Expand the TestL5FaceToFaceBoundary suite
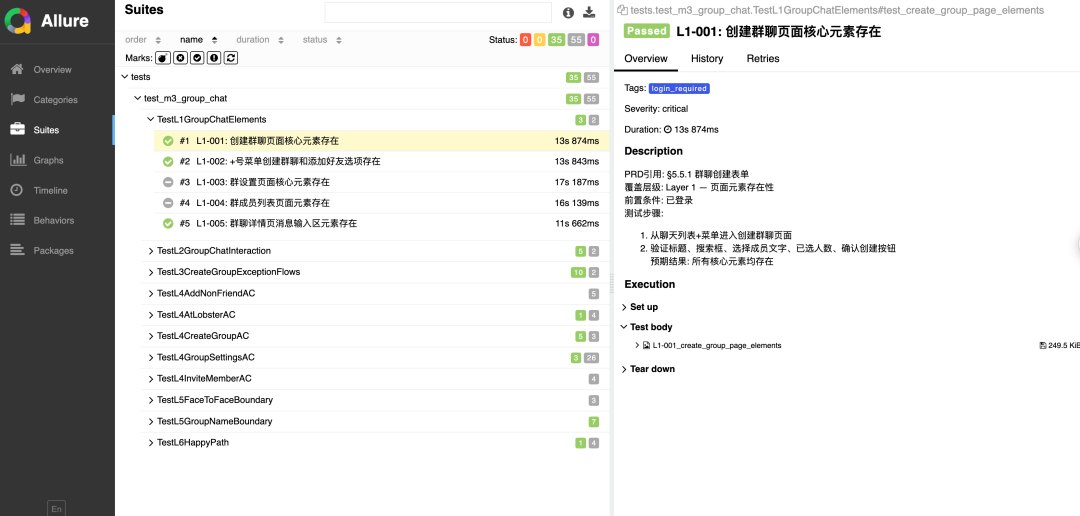 coord(151,400)
